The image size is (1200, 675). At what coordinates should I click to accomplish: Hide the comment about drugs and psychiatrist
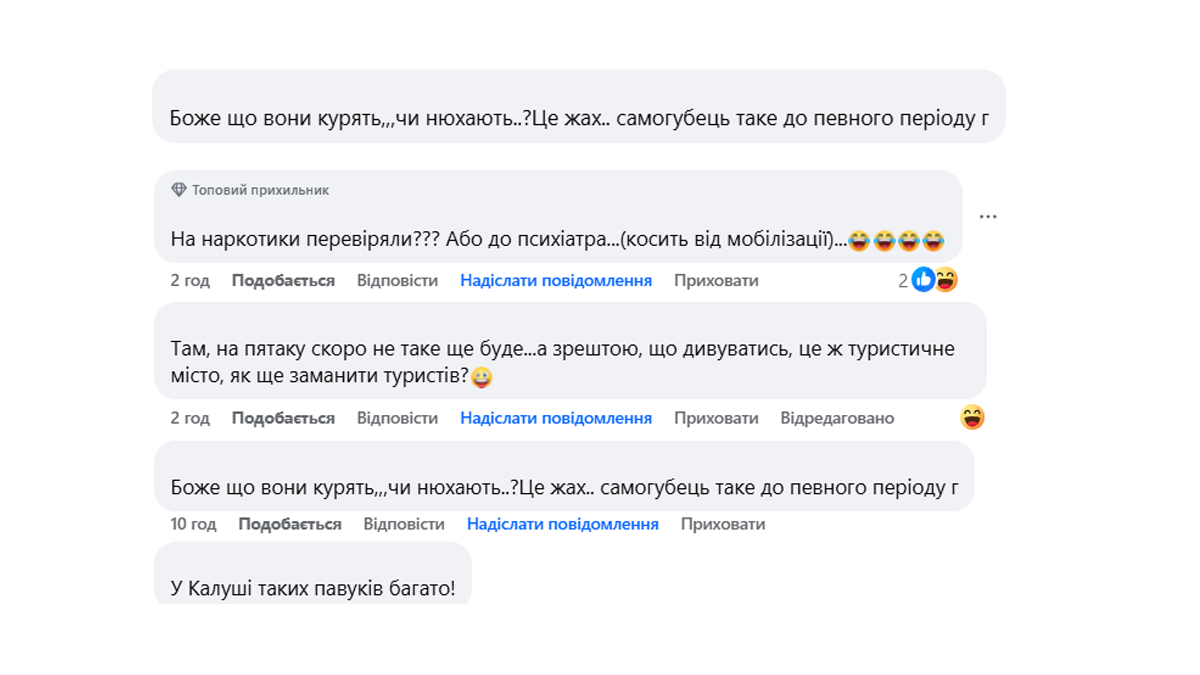click(x=716, y=281)
